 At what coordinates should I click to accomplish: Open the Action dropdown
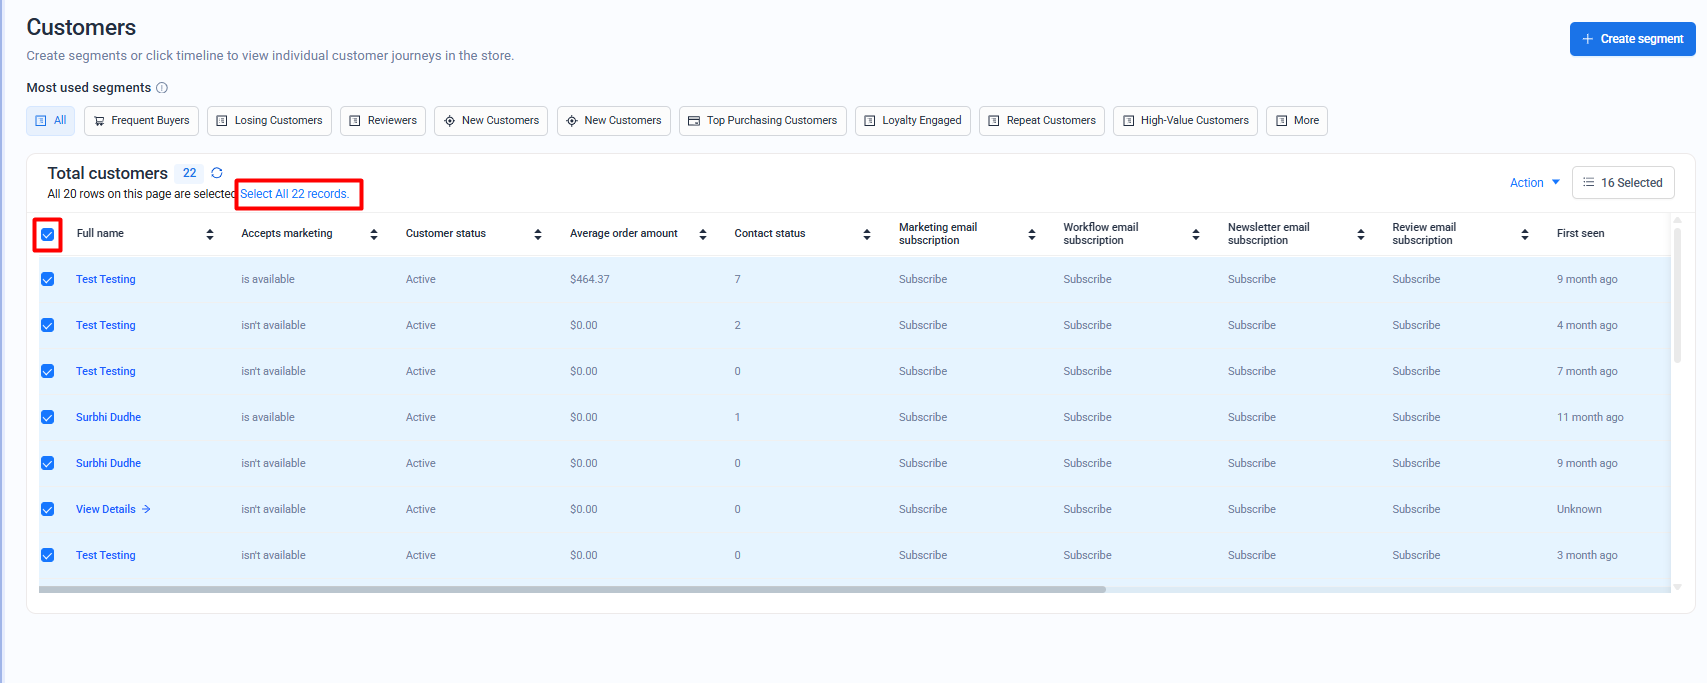tap(1534, 183)
